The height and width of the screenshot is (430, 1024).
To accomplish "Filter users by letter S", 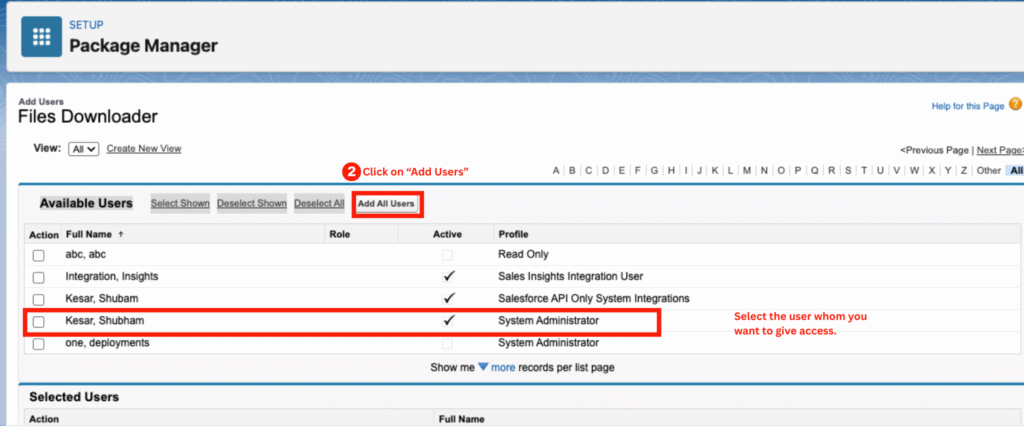I will coord(848,171).
